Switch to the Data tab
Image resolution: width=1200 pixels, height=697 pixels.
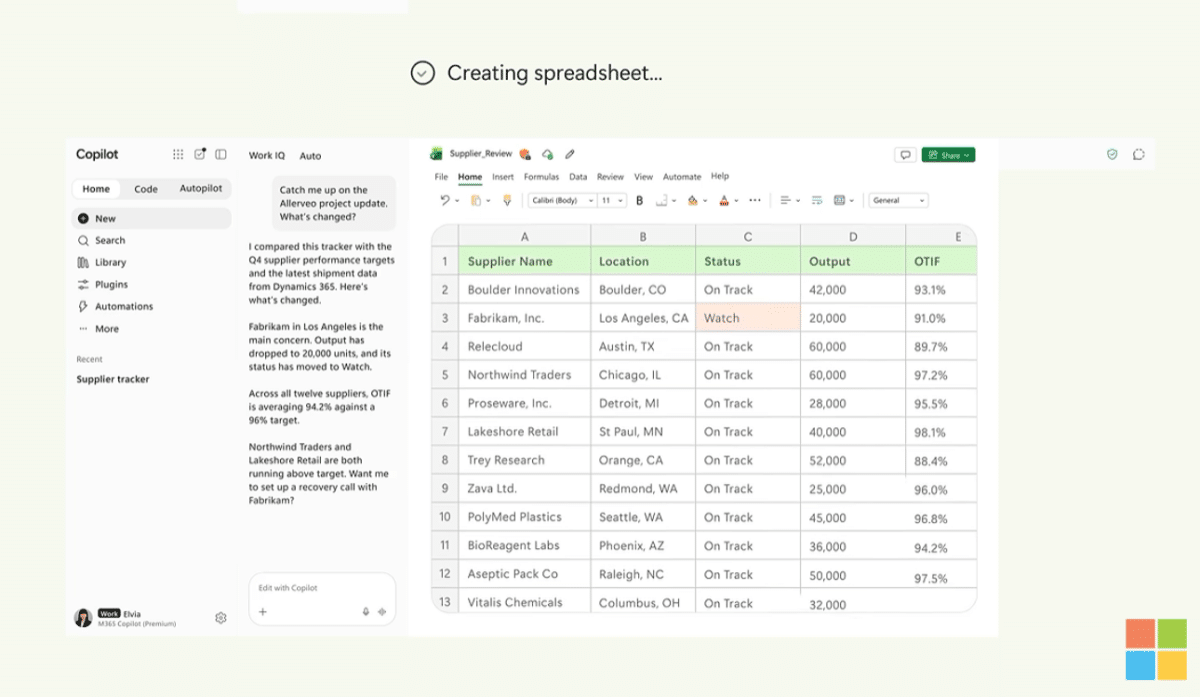click(x=578, y=177)
